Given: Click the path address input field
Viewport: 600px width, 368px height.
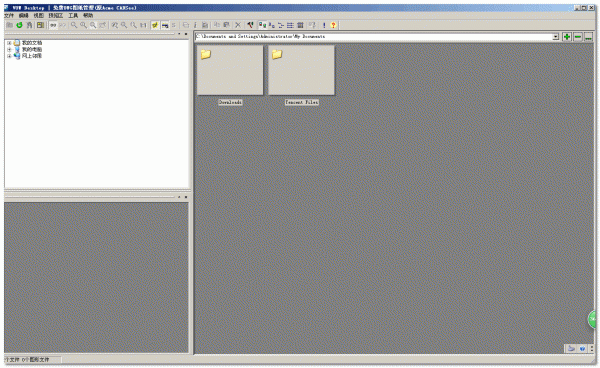Looking at the screenshot, I should [374, 36].
